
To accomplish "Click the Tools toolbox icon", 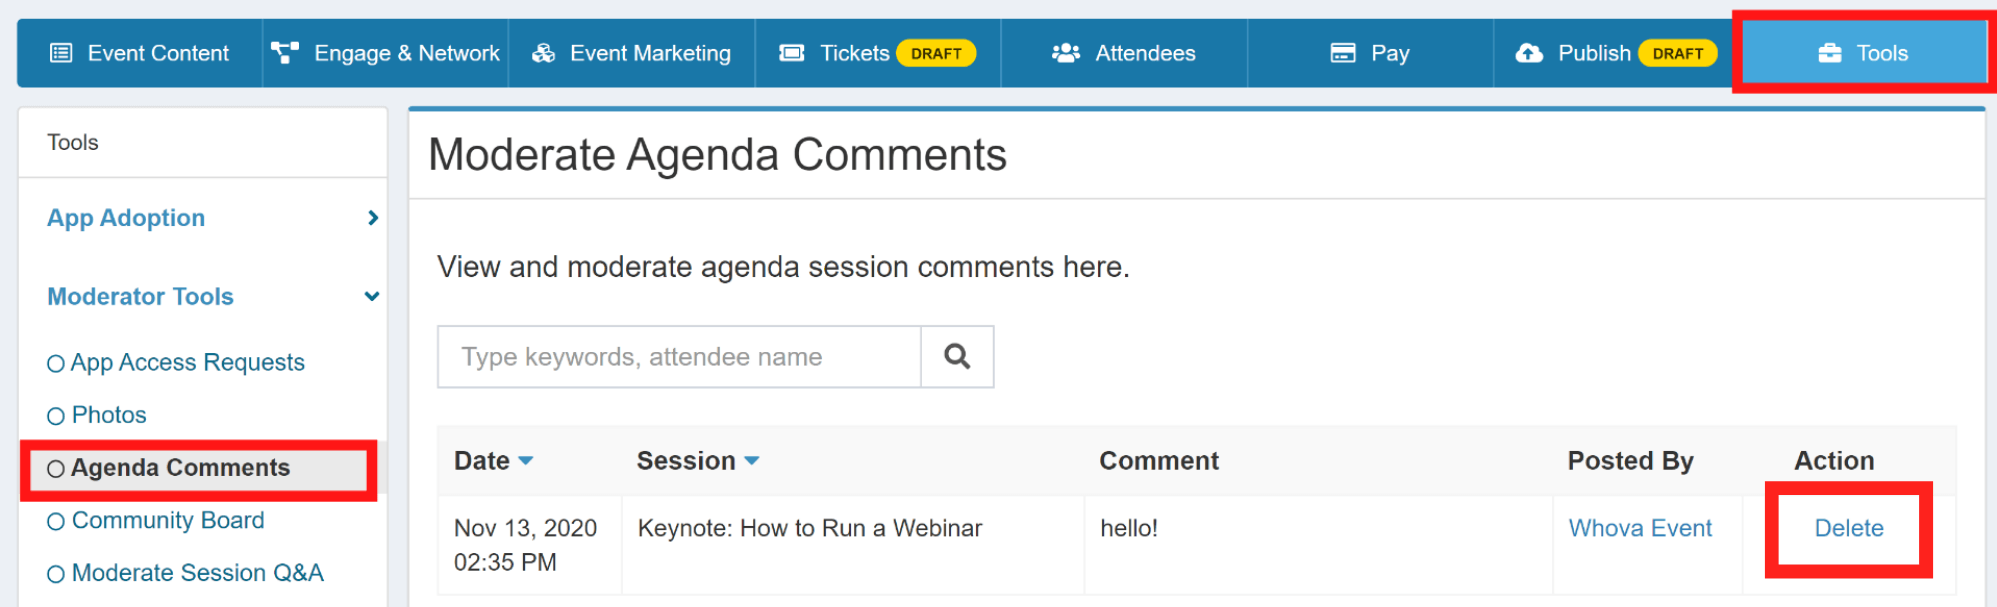I will tap(1830, 53).
